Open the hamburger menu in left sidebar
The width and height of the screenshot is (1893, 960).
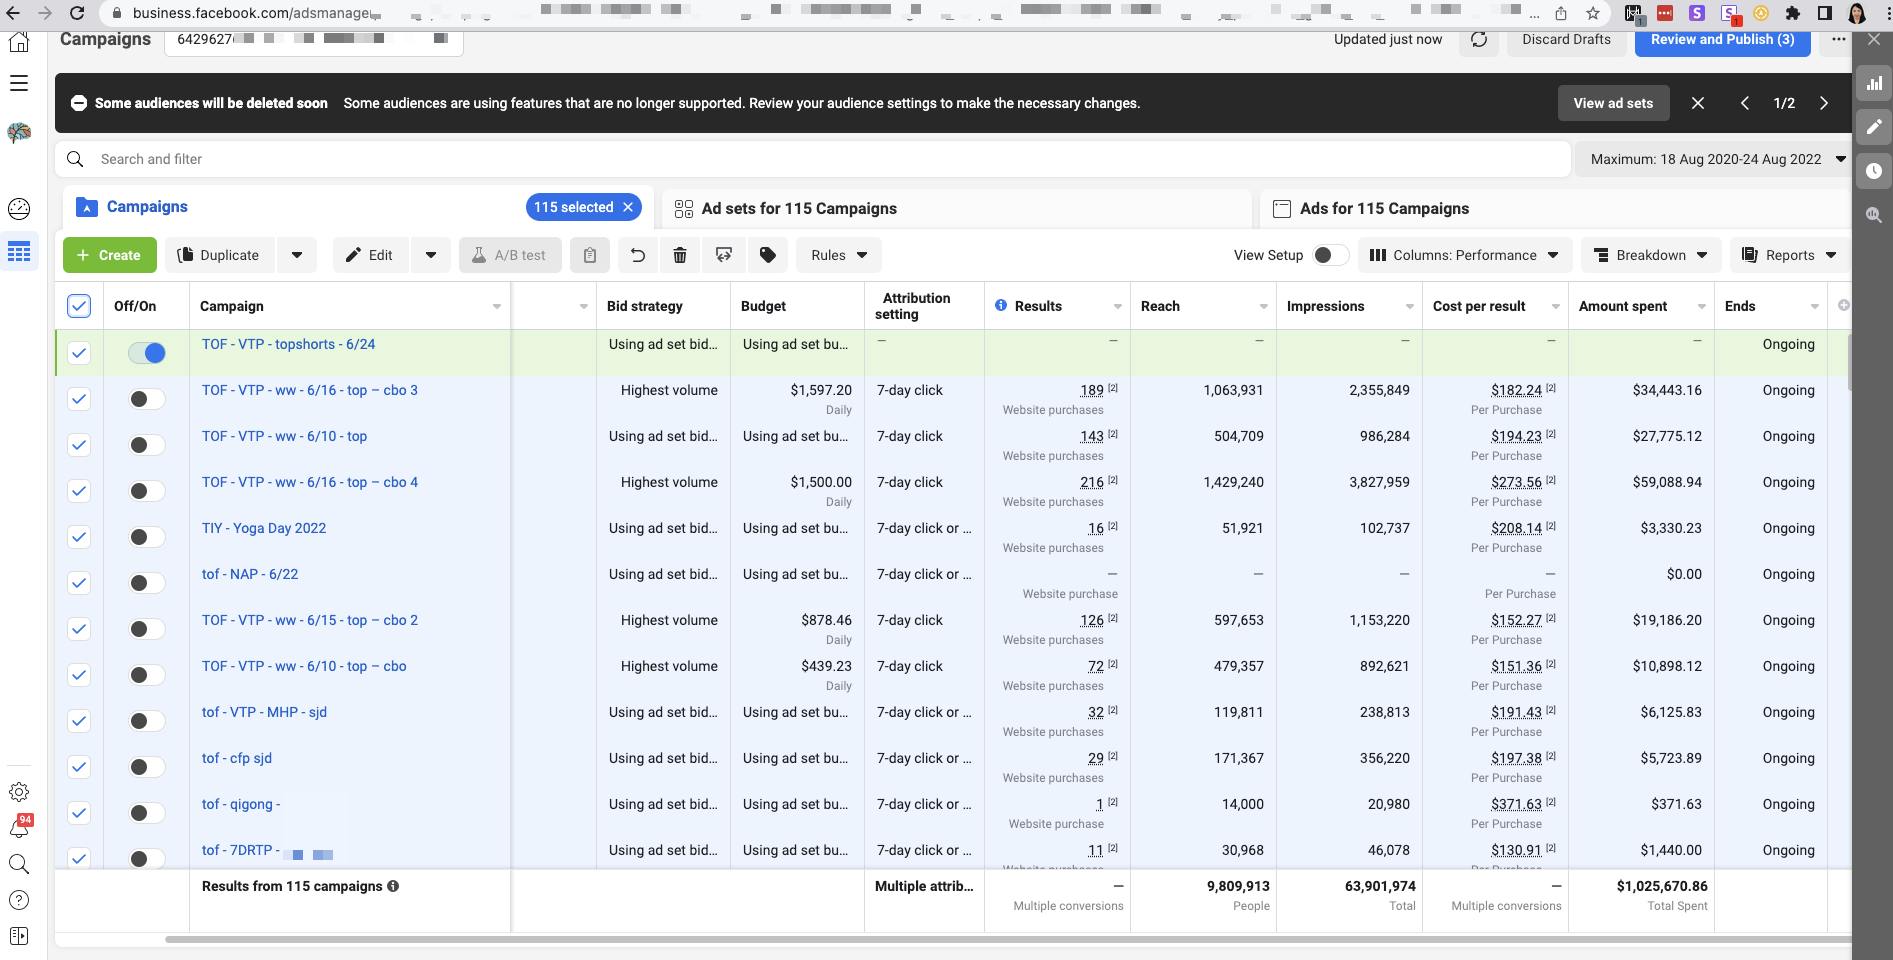click(19, 83)
